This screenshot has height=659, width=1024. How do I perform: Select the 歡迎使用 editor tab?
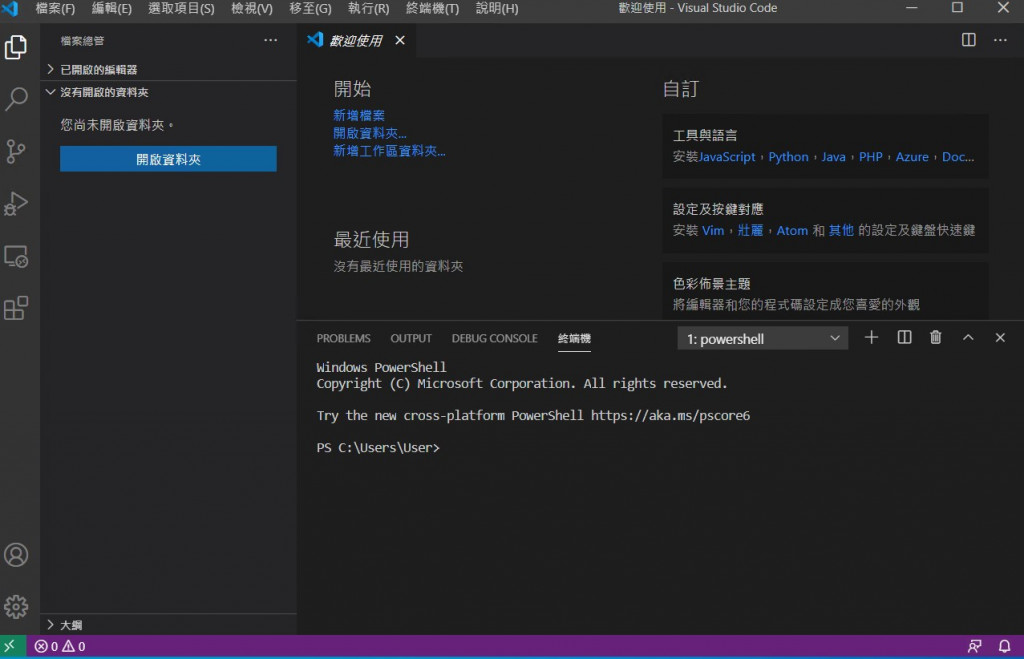point(355,40)
